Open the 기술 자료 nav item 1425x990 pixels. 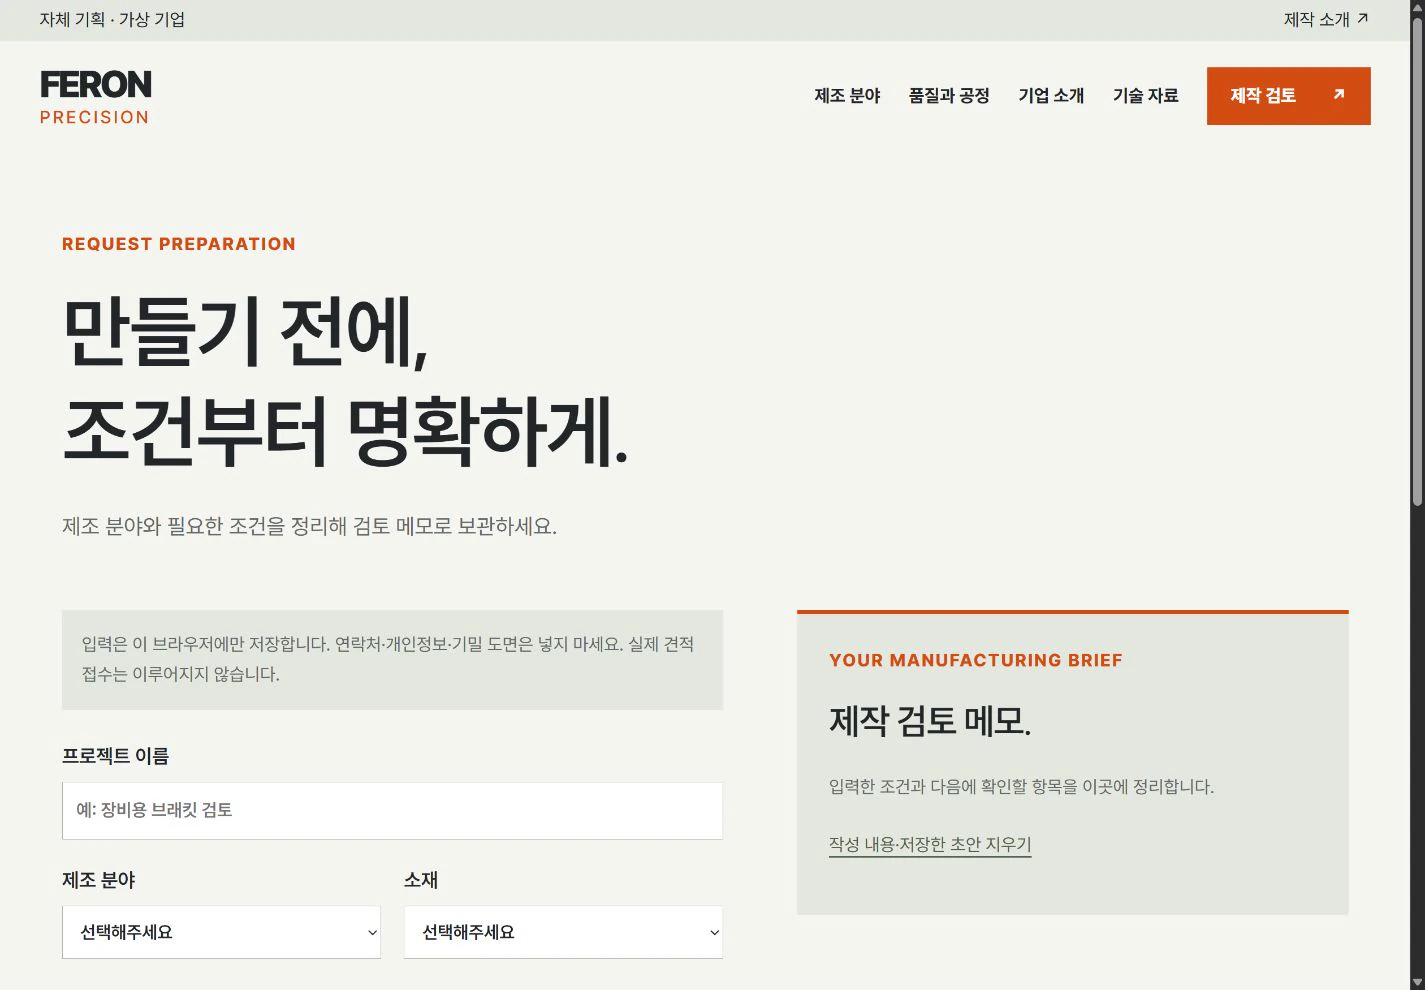coord(1145,96)
